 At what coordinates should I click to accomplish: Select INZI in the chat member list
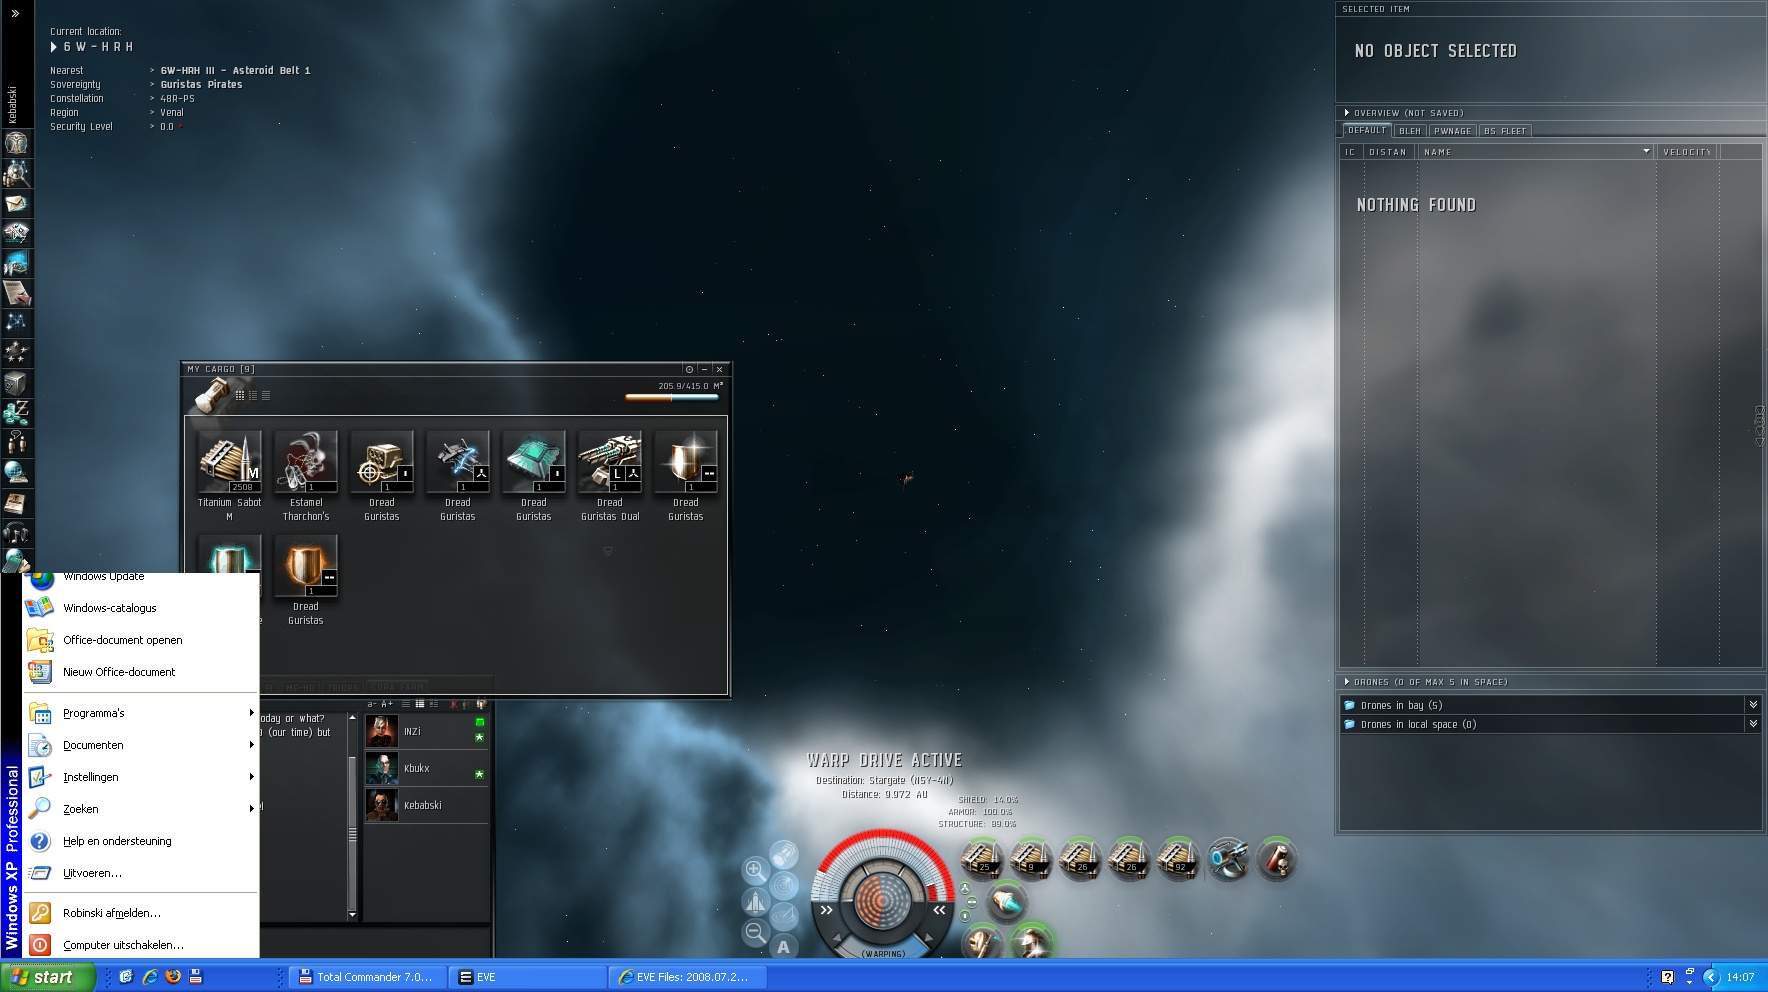coord(426,731)
